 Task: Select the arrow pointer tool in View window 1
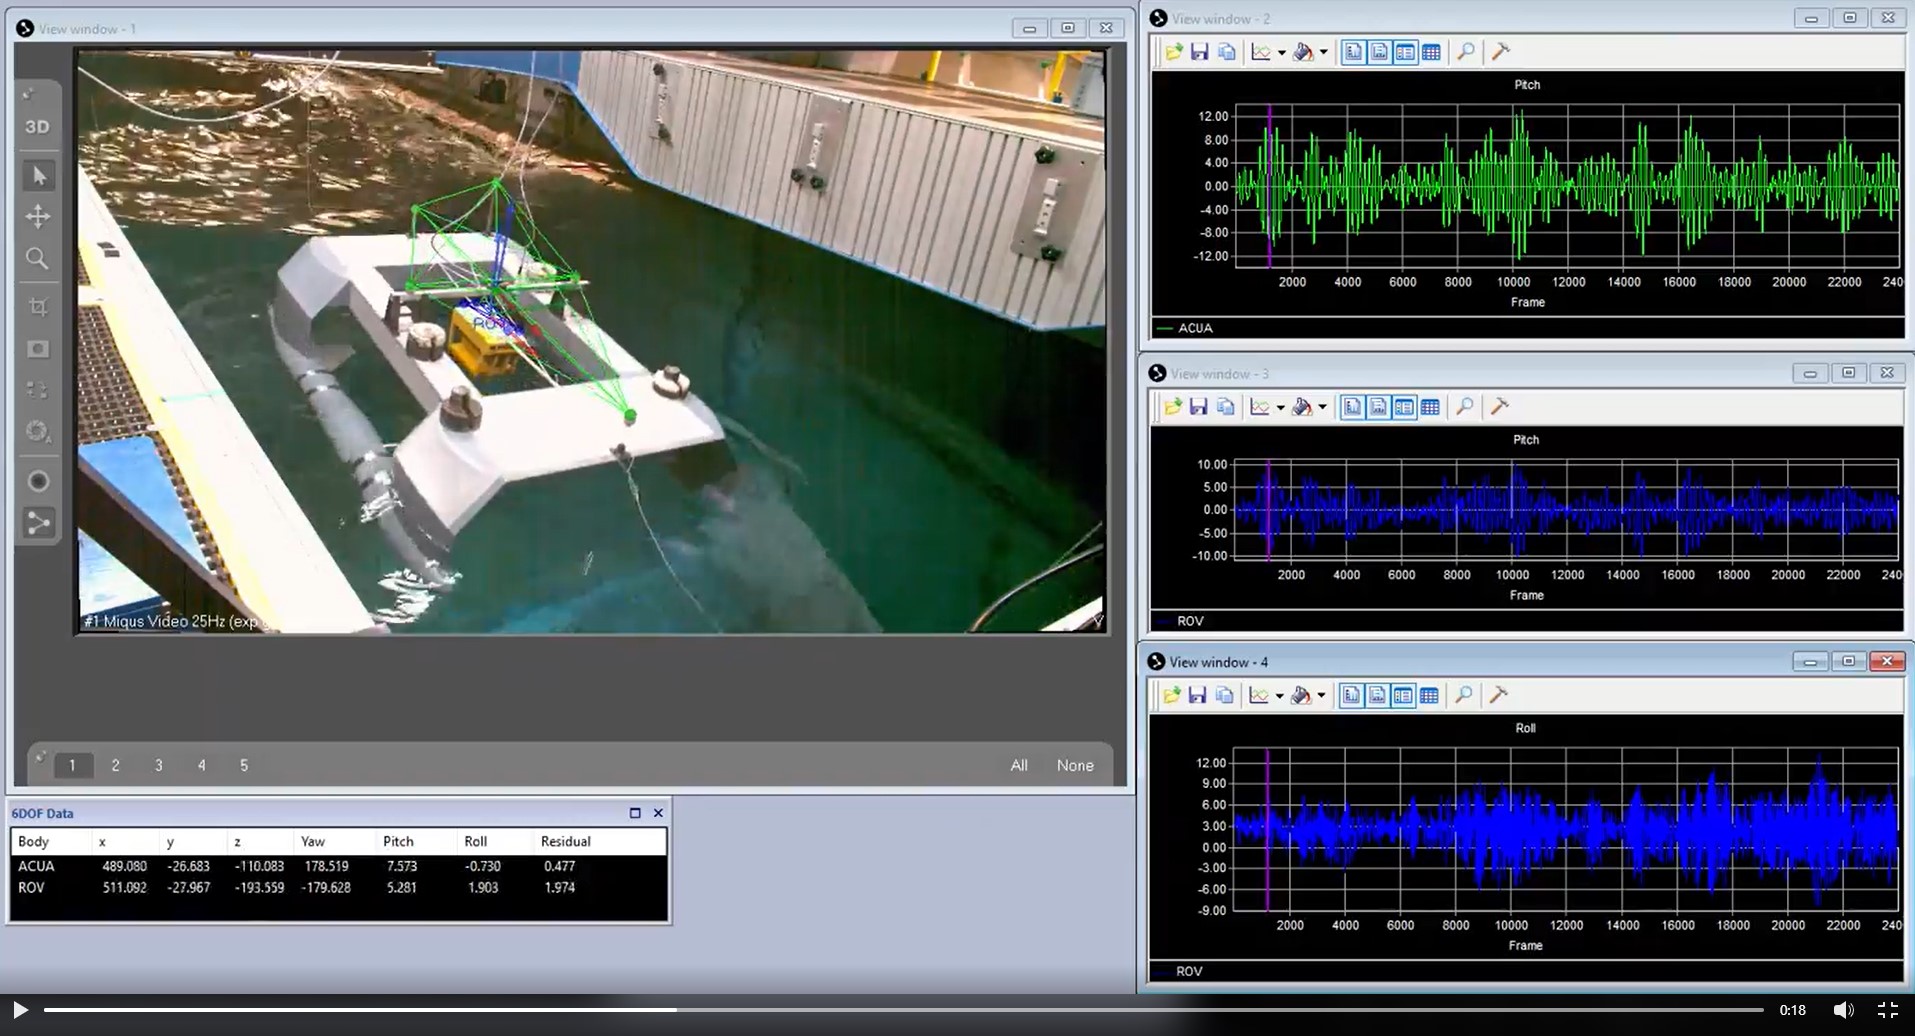[x=38, y=176]
